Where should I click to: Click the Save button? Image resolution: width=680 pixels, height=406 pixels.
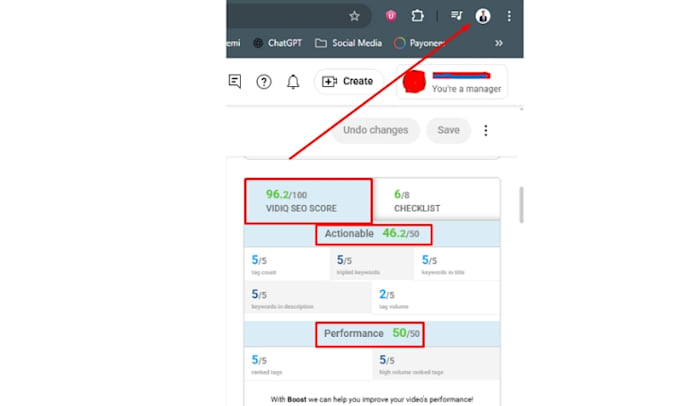(x=448, y=130)
